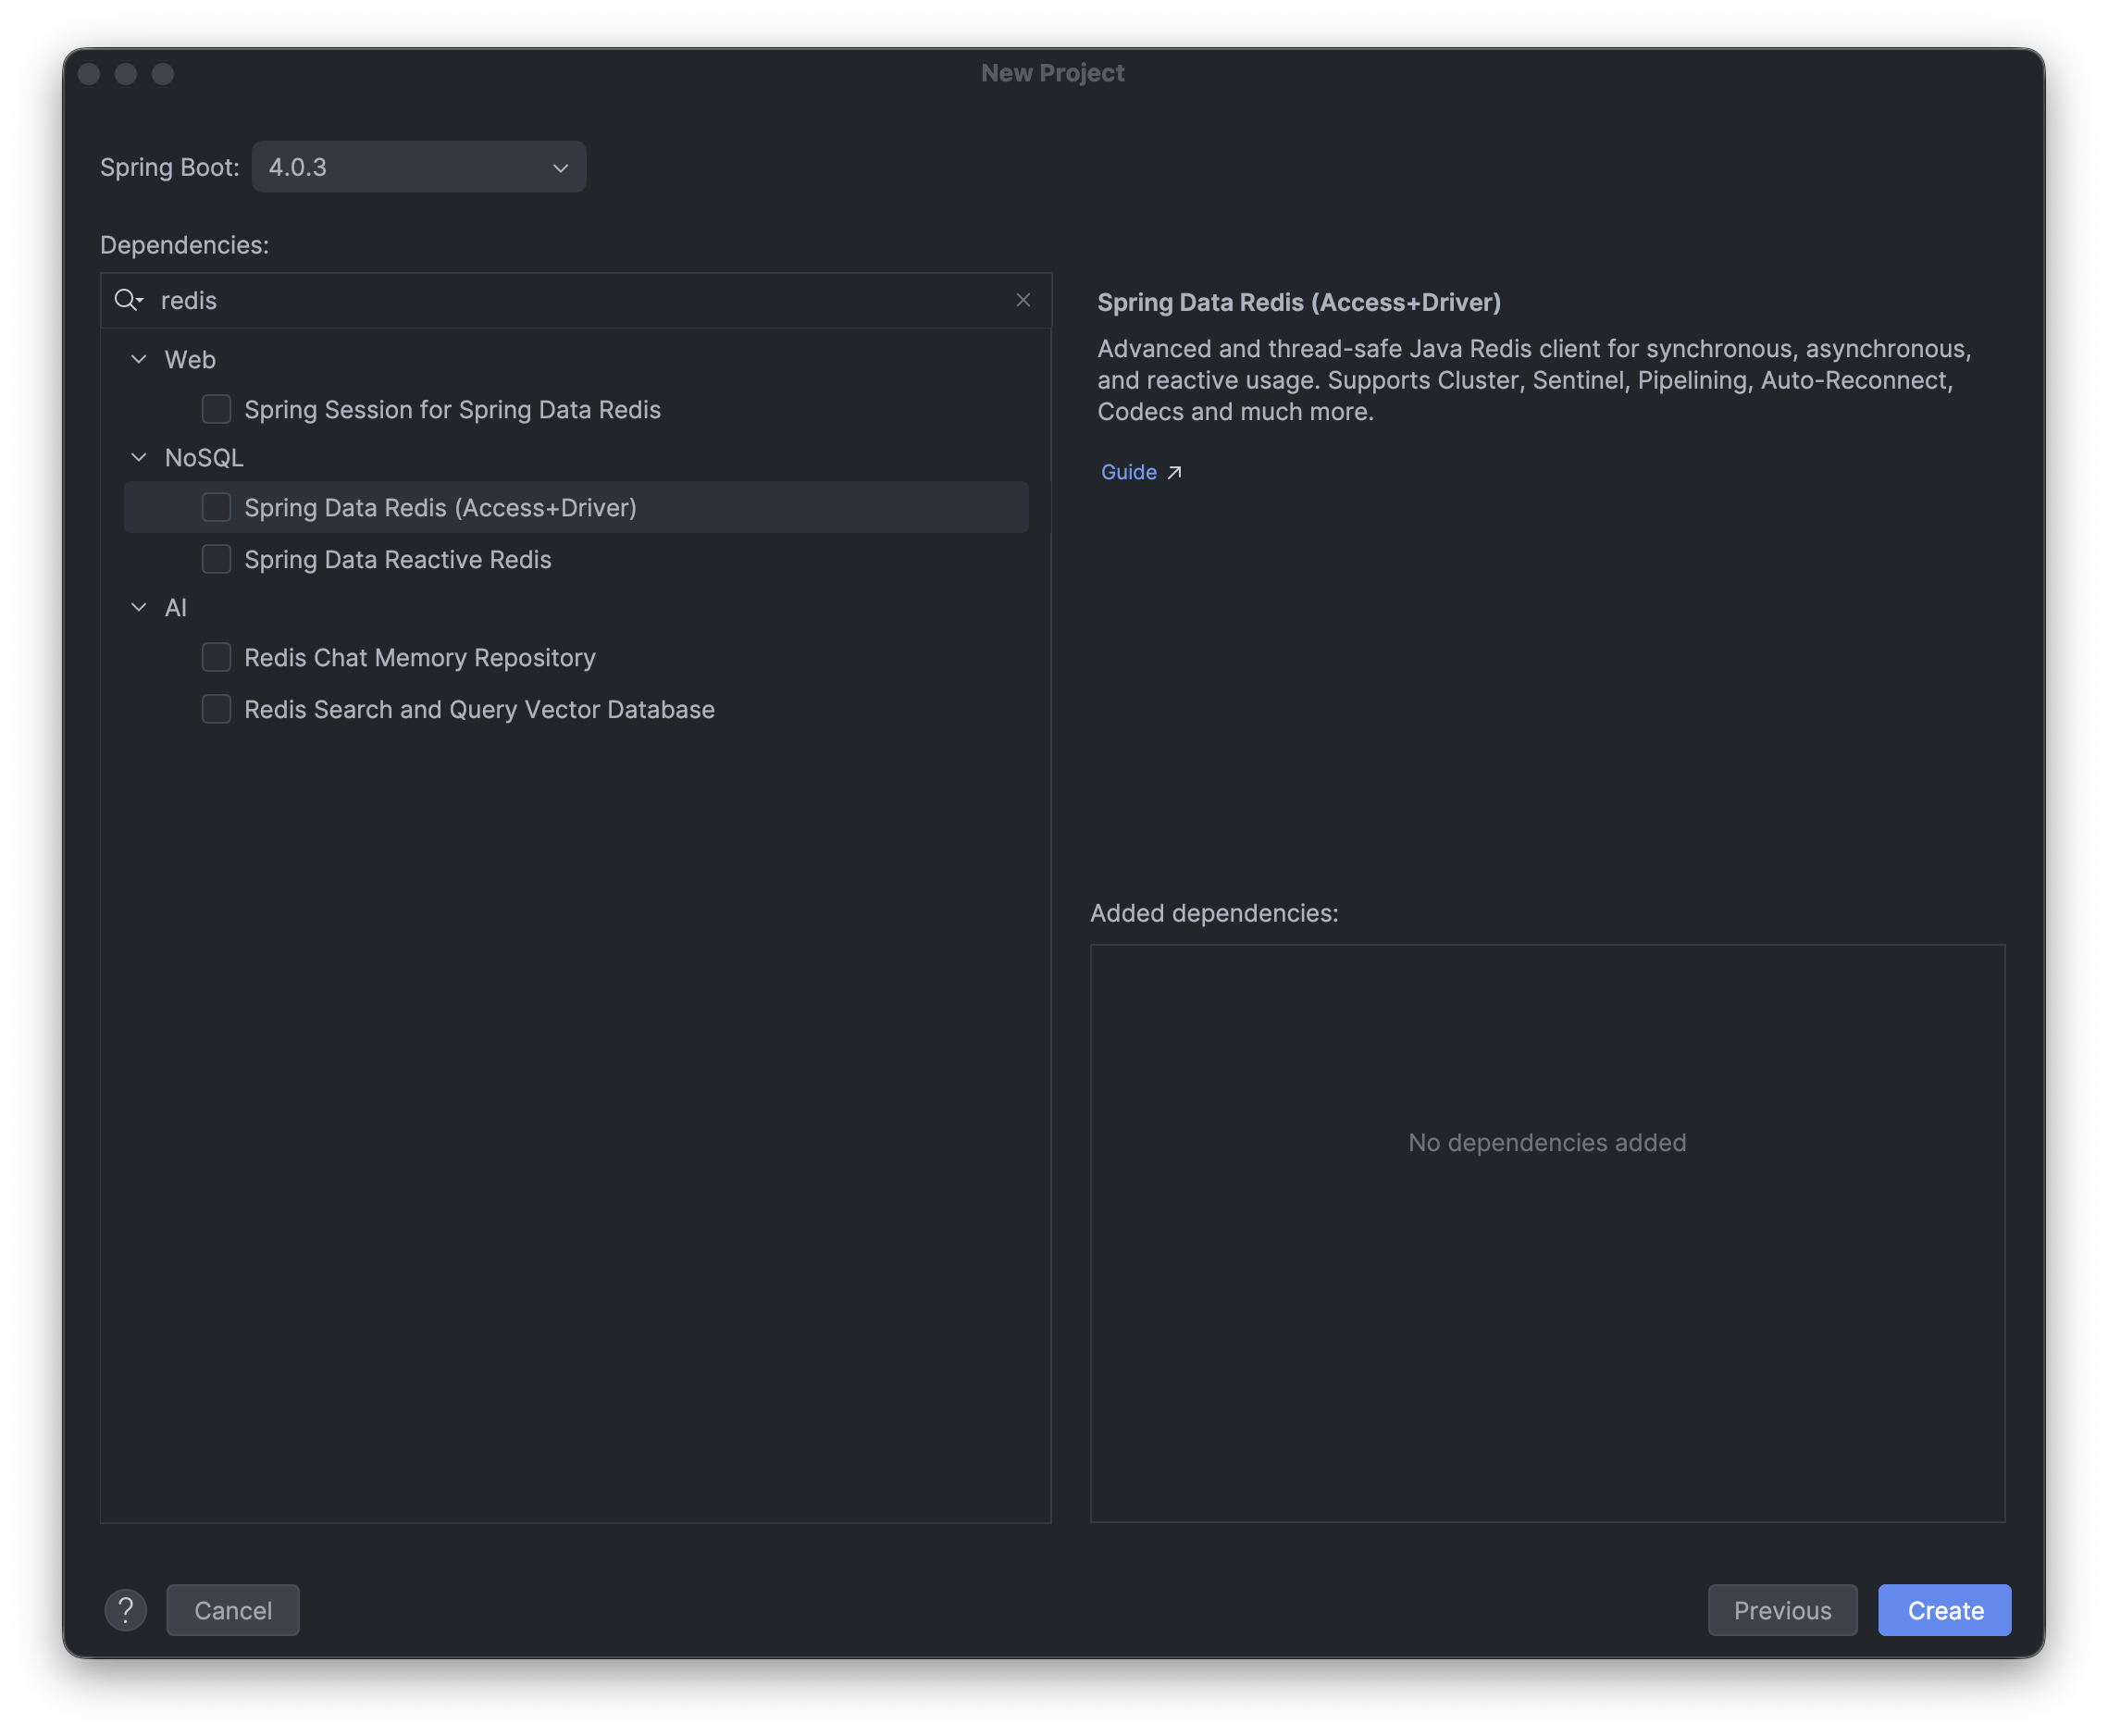Cancel the New Project dialog
This screenshot has height=1736, width=2108.
[x=233, y=1610]
